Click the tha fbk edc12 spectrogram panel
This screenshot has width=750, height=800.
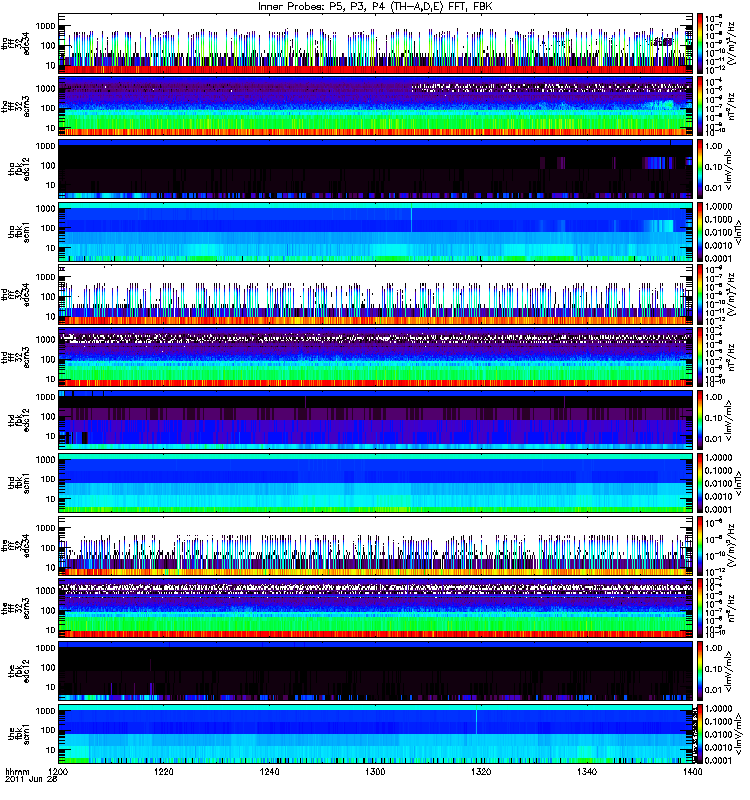[x=375, y=169]
